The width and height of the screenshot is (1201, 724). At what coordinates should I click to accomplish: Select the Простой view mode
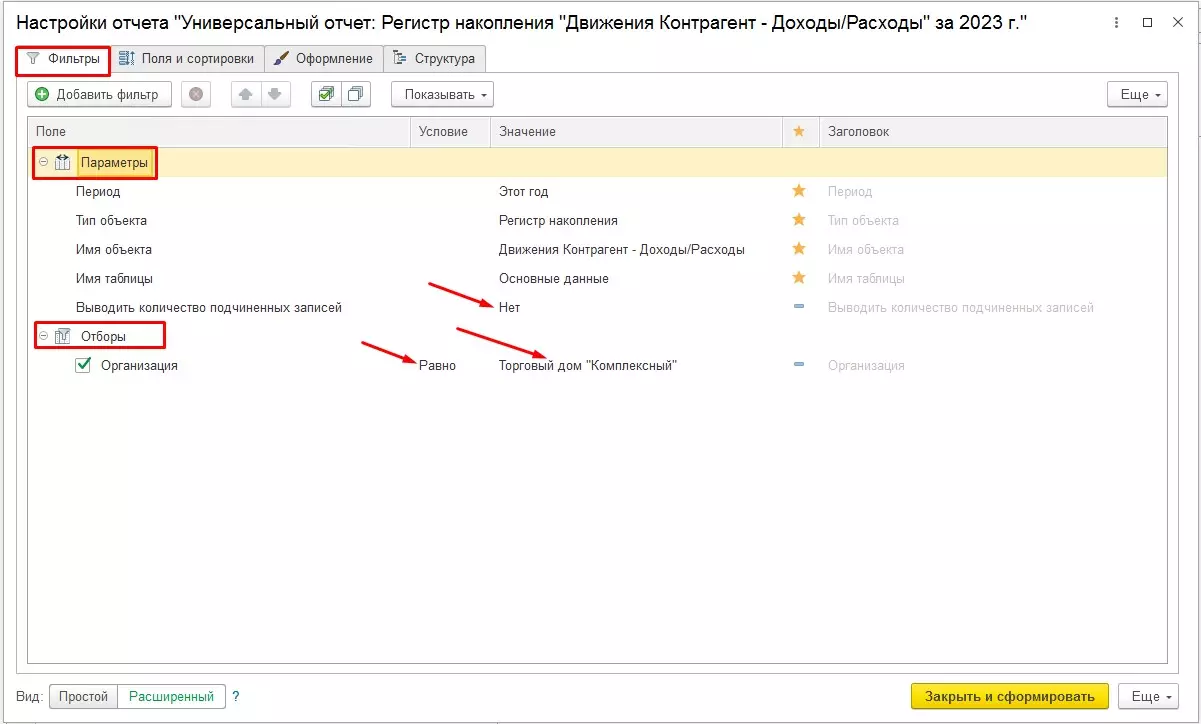(x=83, y=696)
